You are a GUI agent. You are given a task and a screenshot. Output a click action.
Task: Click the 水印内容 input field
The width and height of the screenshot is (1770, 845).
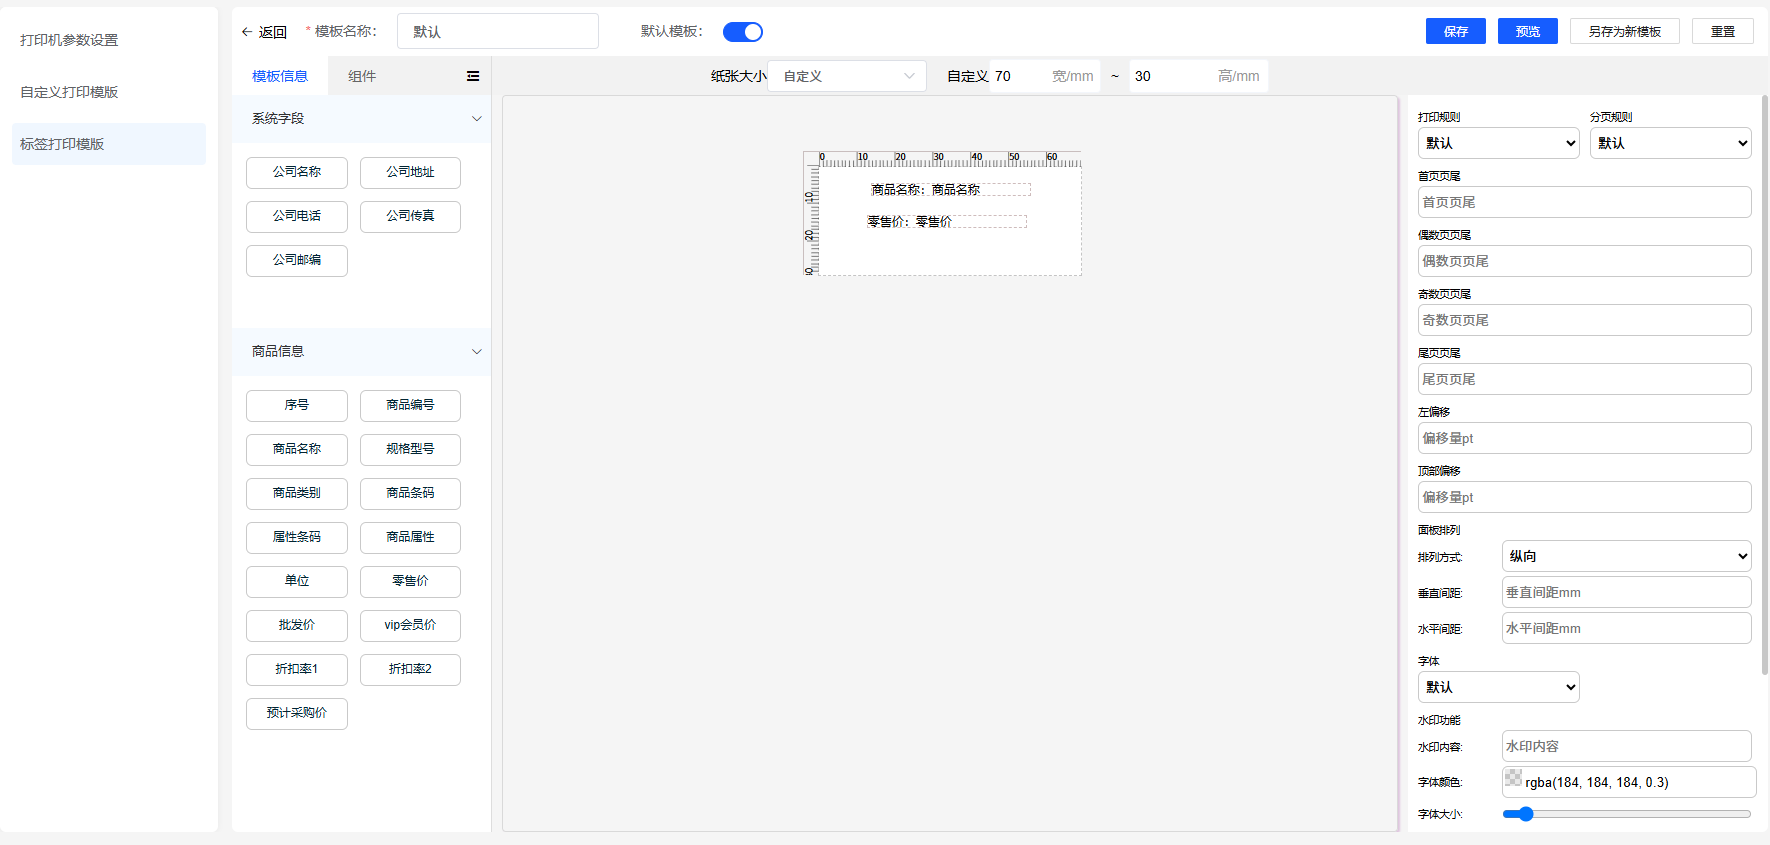tap(1627, 746)
